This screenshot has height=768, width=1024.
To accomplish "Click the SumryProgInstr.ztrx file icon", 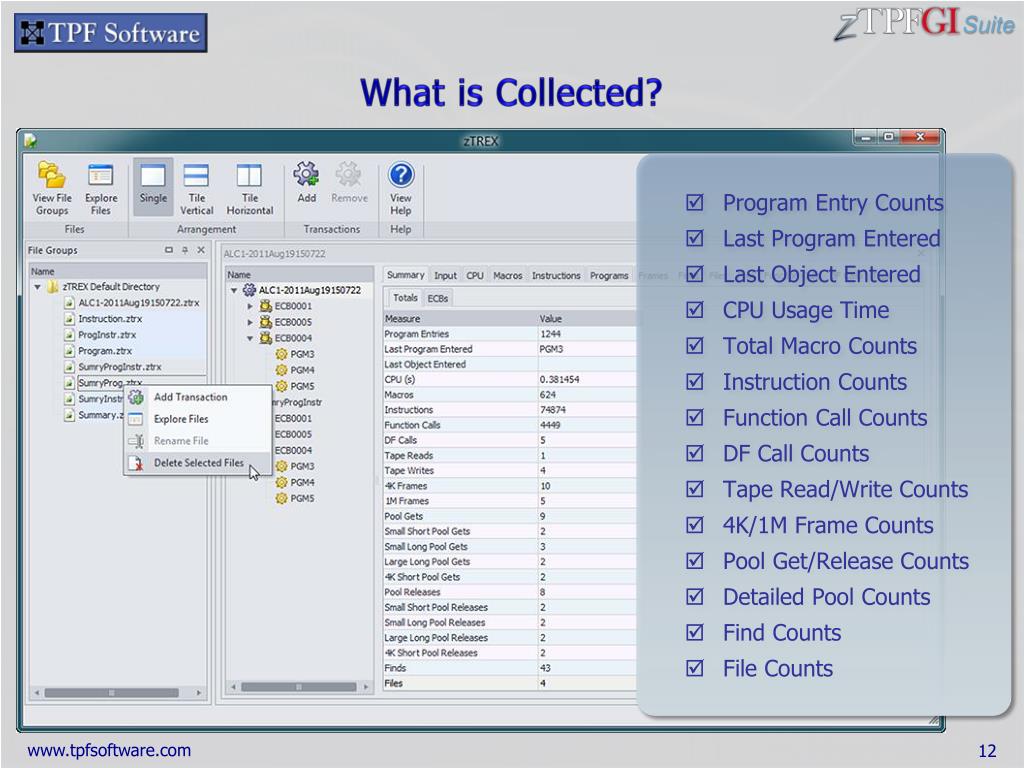I will [69, 366].
